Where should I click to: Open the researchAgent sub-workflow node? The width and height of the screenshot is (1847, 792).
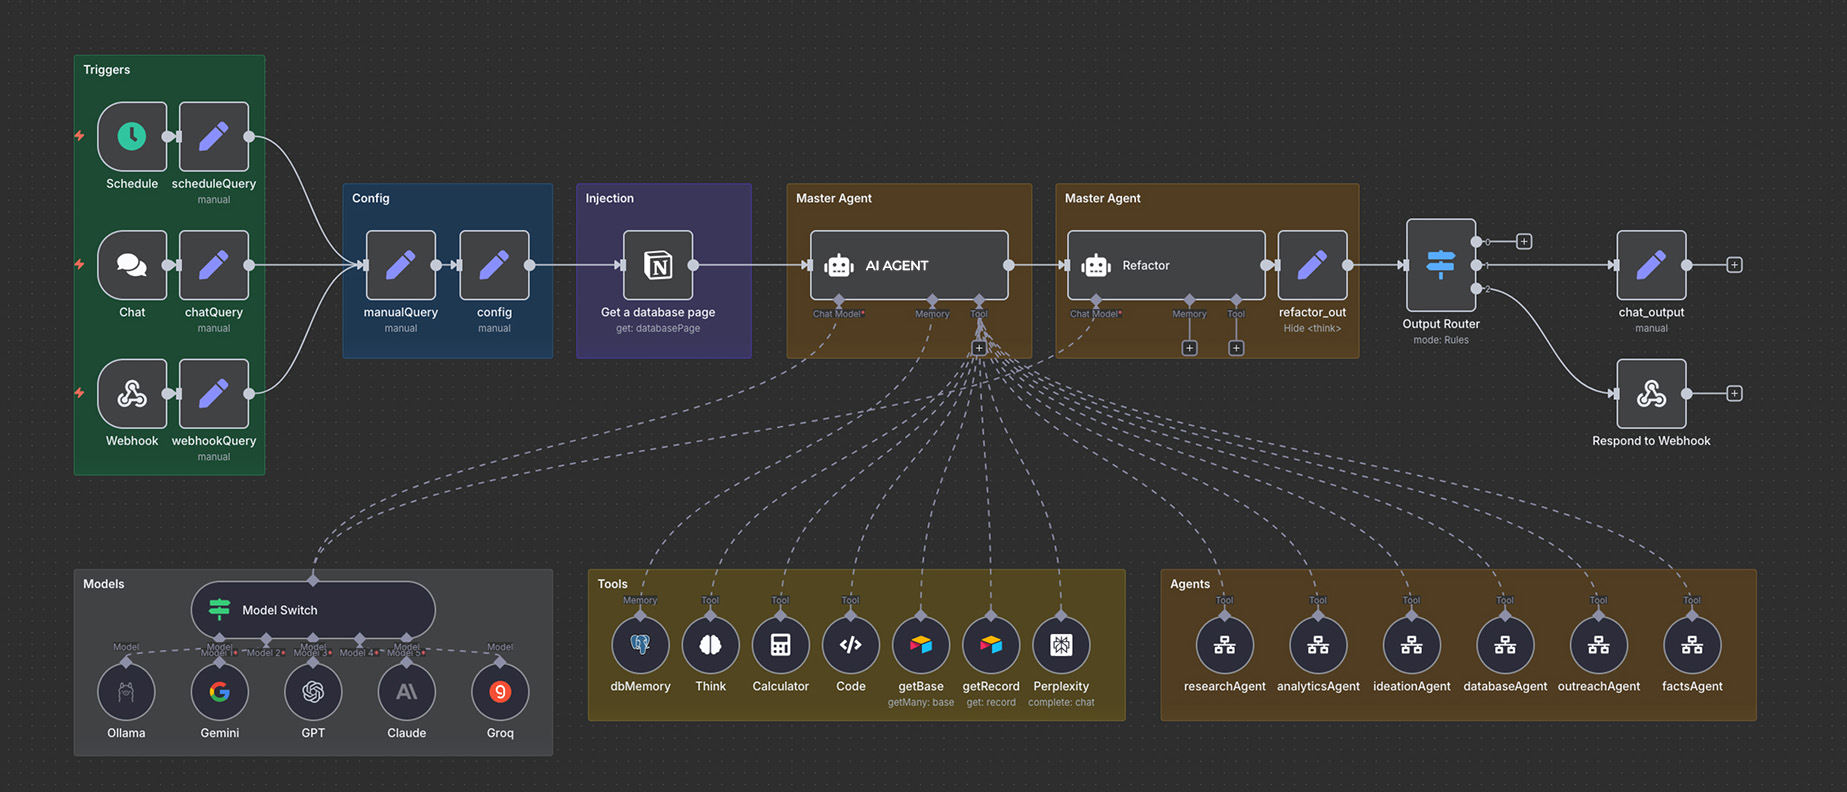(x=1224, y=646)
